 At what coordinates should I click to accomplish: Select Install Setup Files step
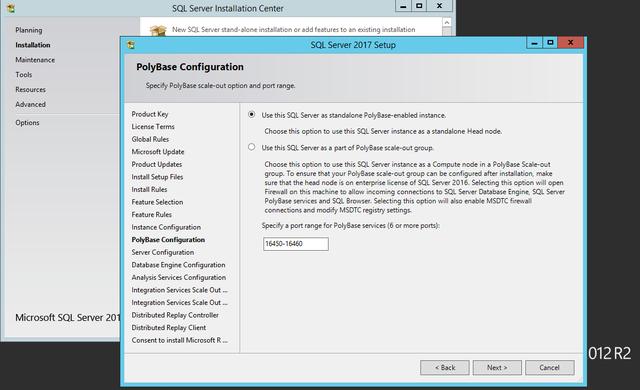pyautogui.click(x=157, y=177)
